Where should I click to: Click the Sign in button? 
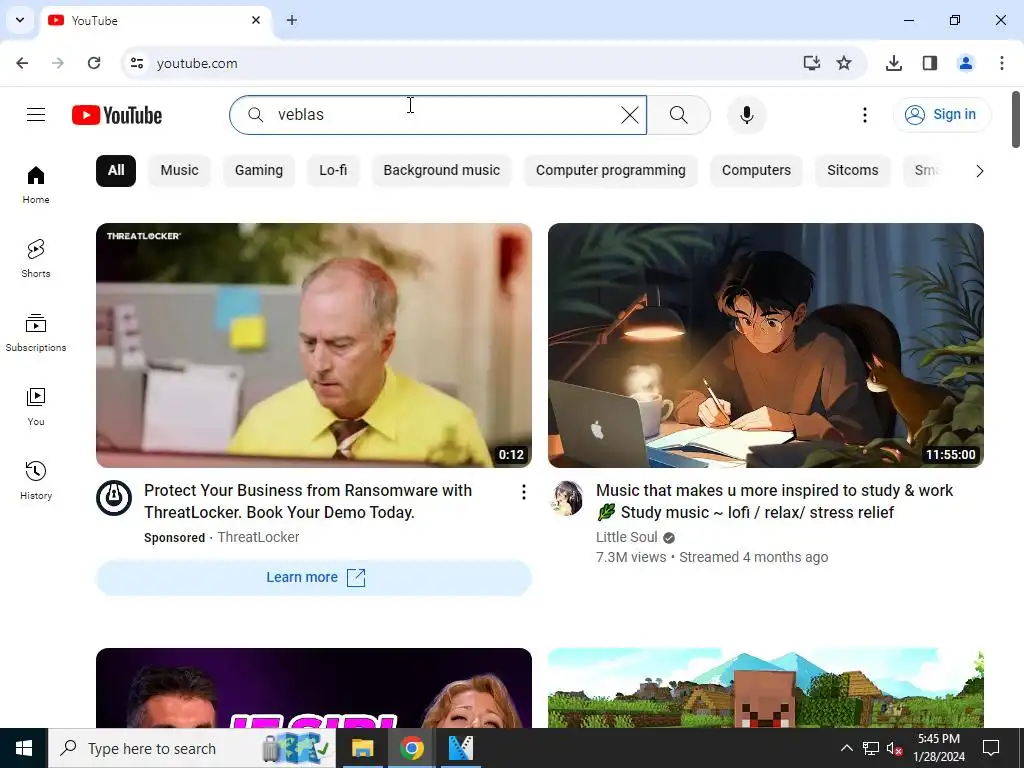[x=942, y=115]
